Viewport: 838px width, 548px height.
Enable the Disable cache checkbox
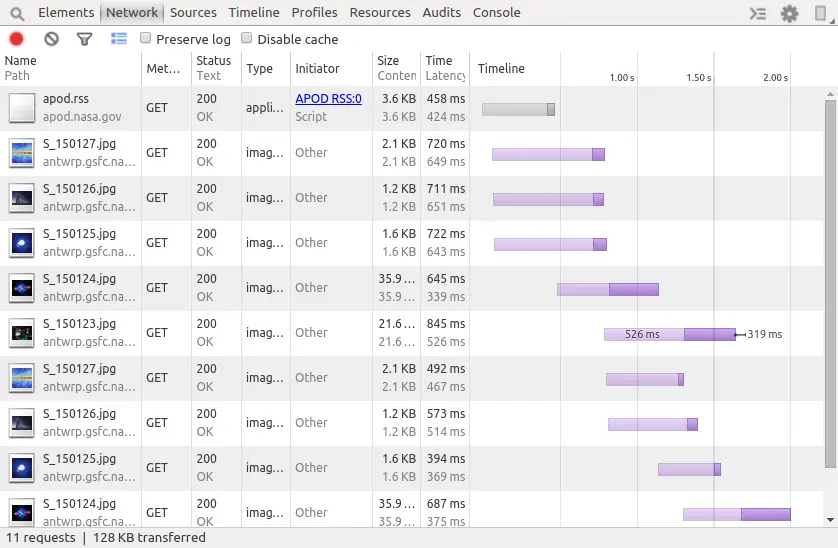pos(246,38)
